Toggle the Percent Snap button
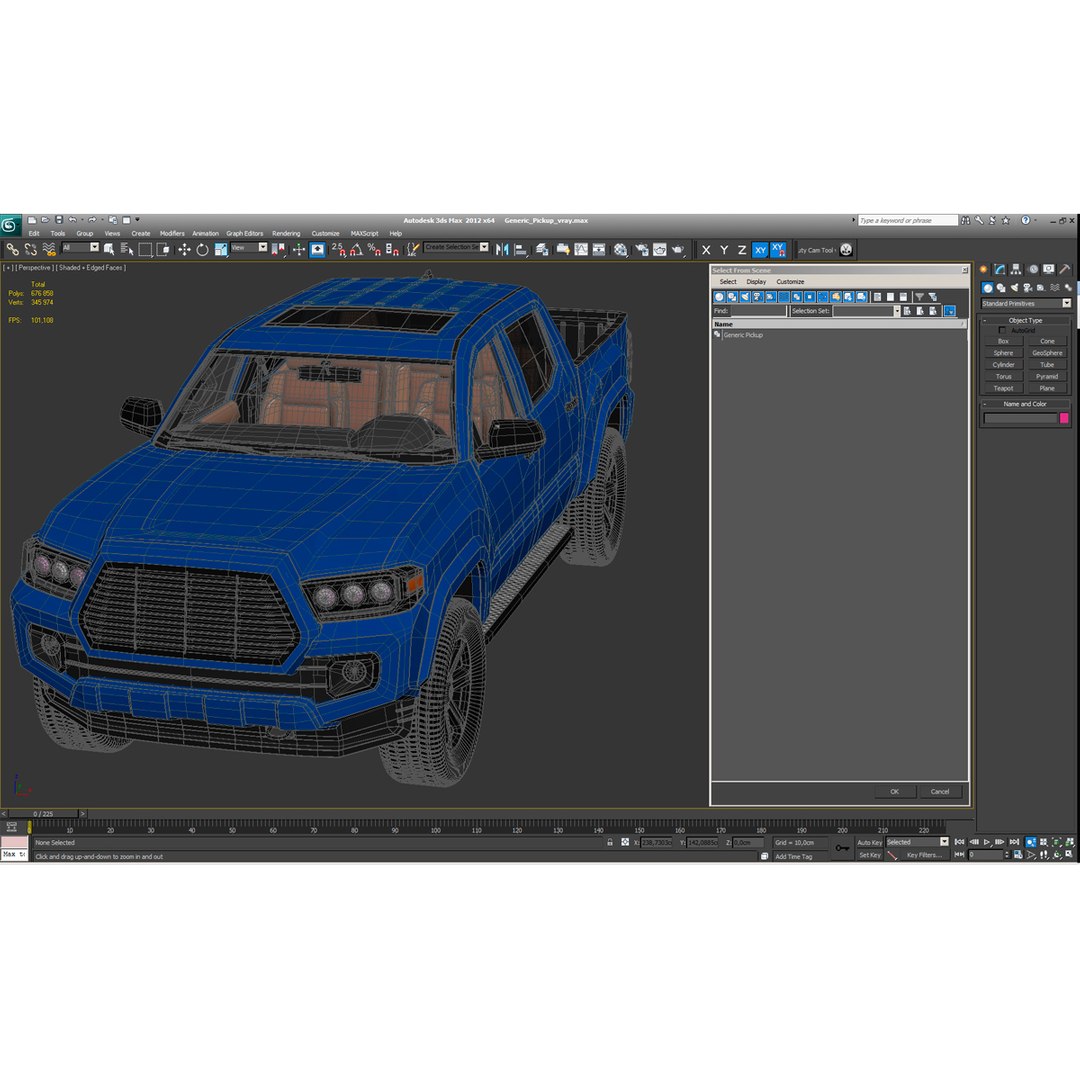The image size is (1080, 1080). 374,249
